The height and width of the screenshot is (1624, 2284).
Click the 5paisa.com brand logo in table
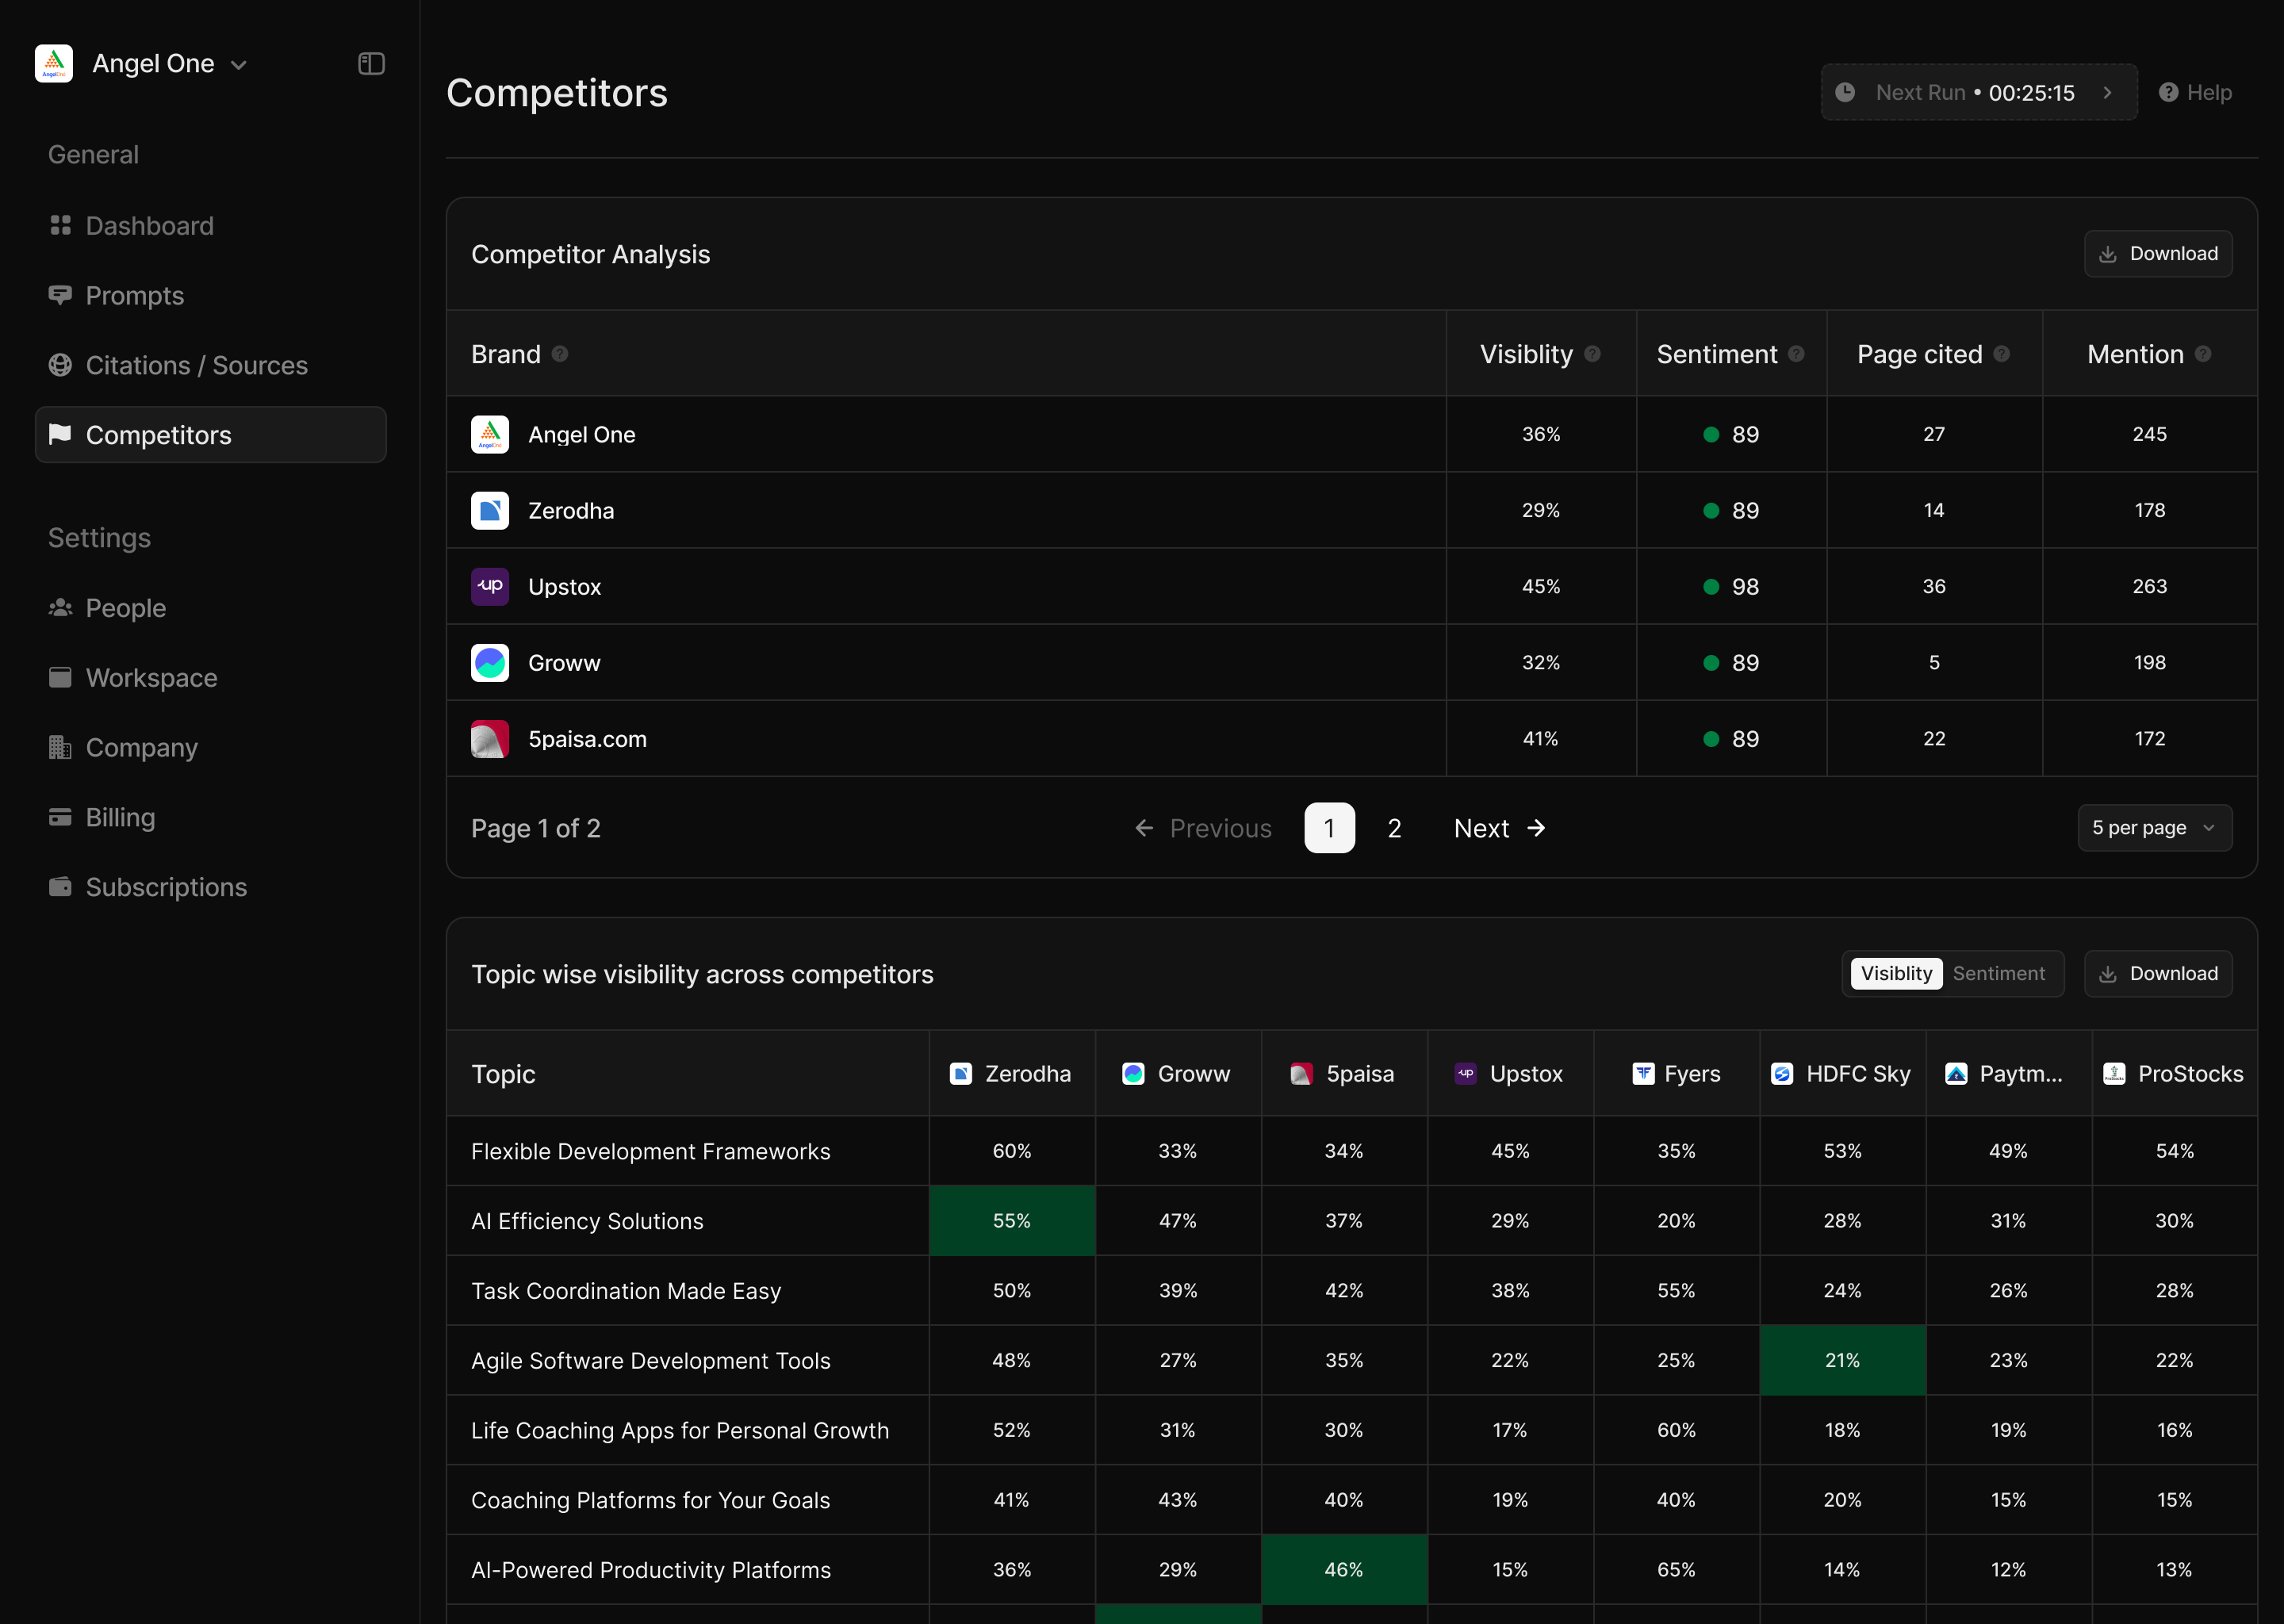[x=490, y=739]
